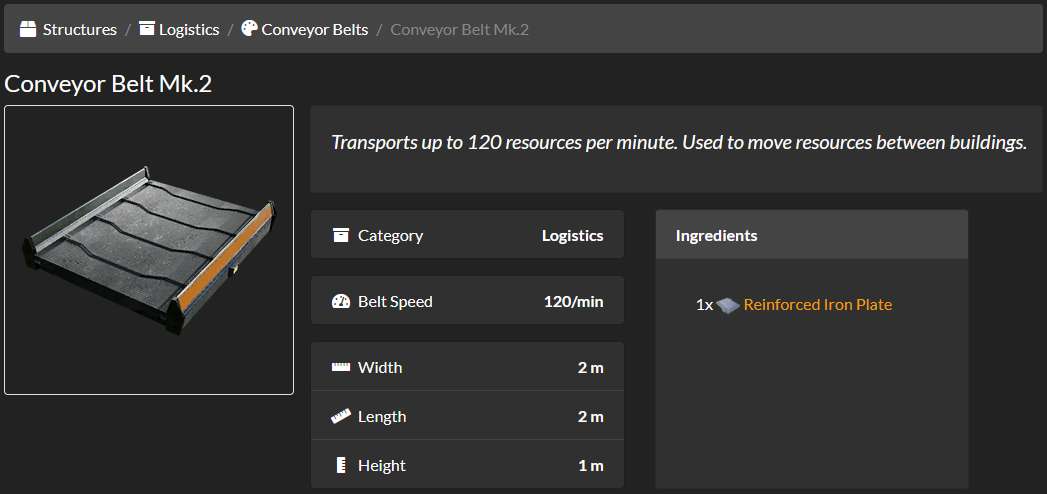Click the Width ruler icon
Screen dimensions: 1047x494
341,368
